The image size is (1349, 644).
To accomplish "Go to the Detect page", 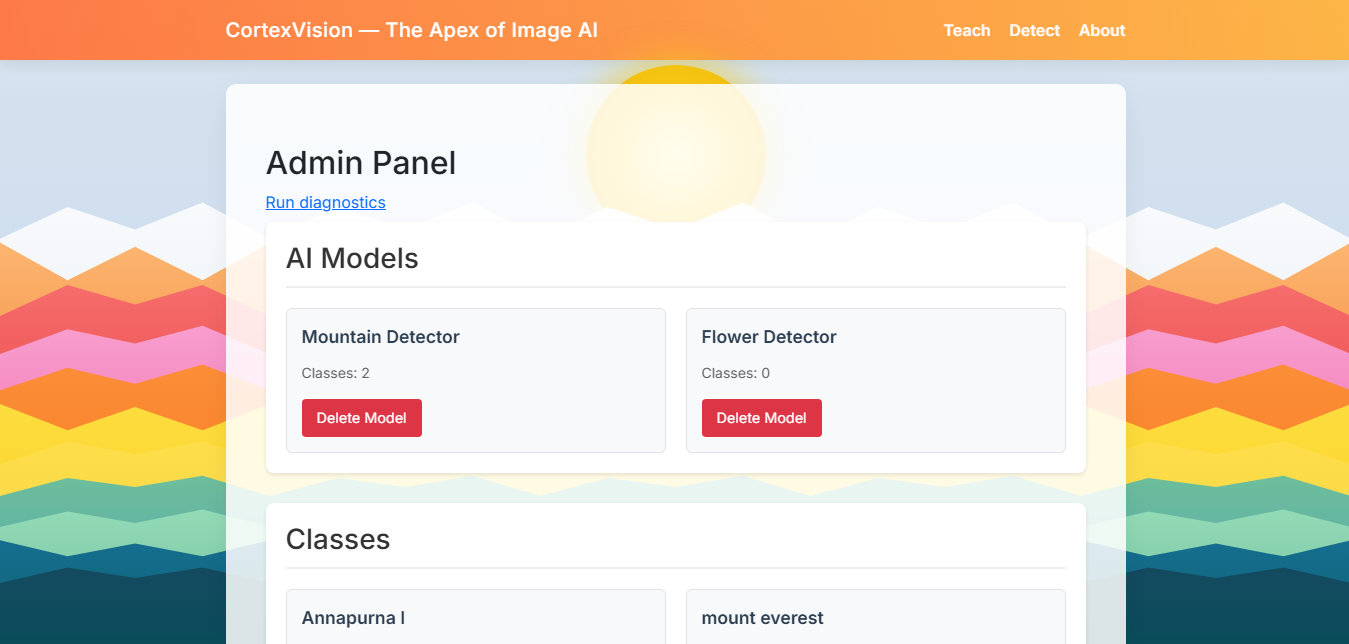I will click(1034, 30).
